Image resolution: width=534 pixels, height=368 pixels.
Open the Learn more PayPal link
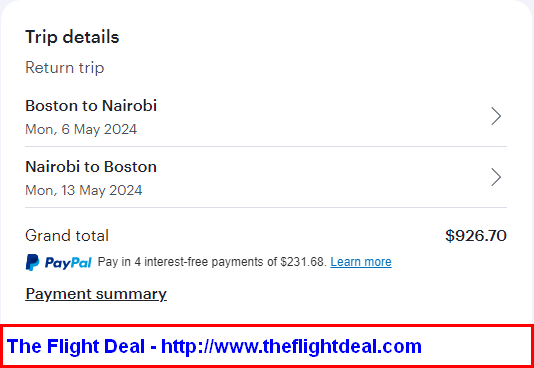coord(361,262)
